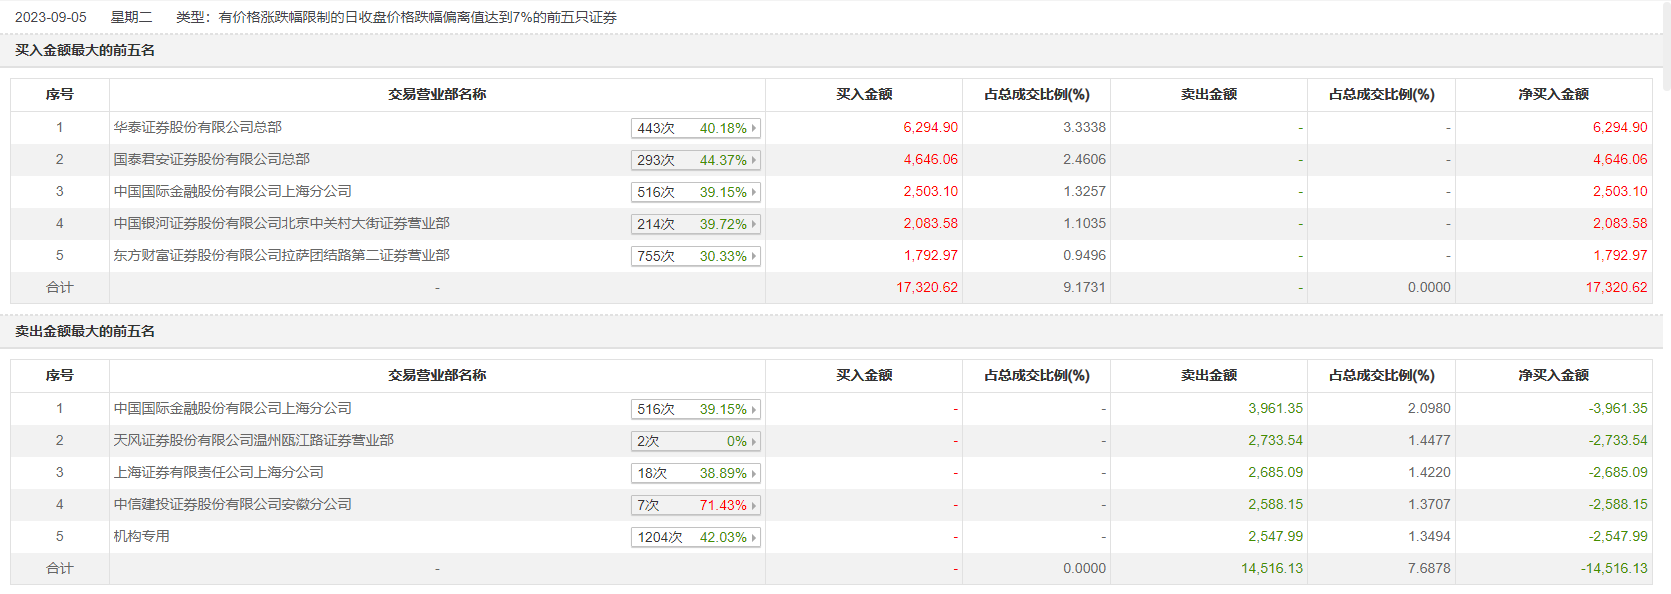1671x594 pixels.
Task: Expand 18次 38.89% stats box
Action: pos(696,473)
